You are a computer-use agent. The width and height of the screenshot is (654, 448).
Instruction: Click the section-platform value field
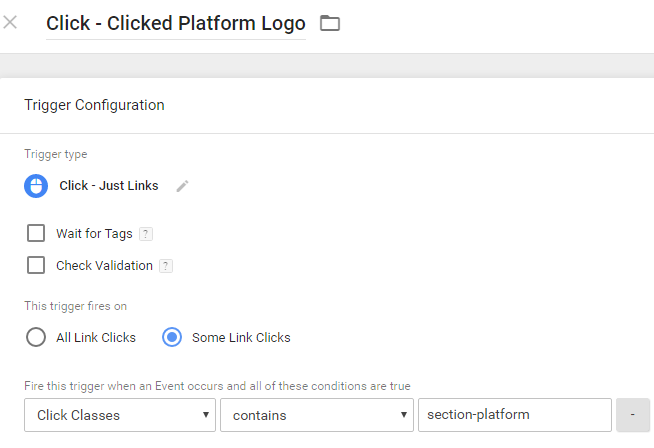514,414
